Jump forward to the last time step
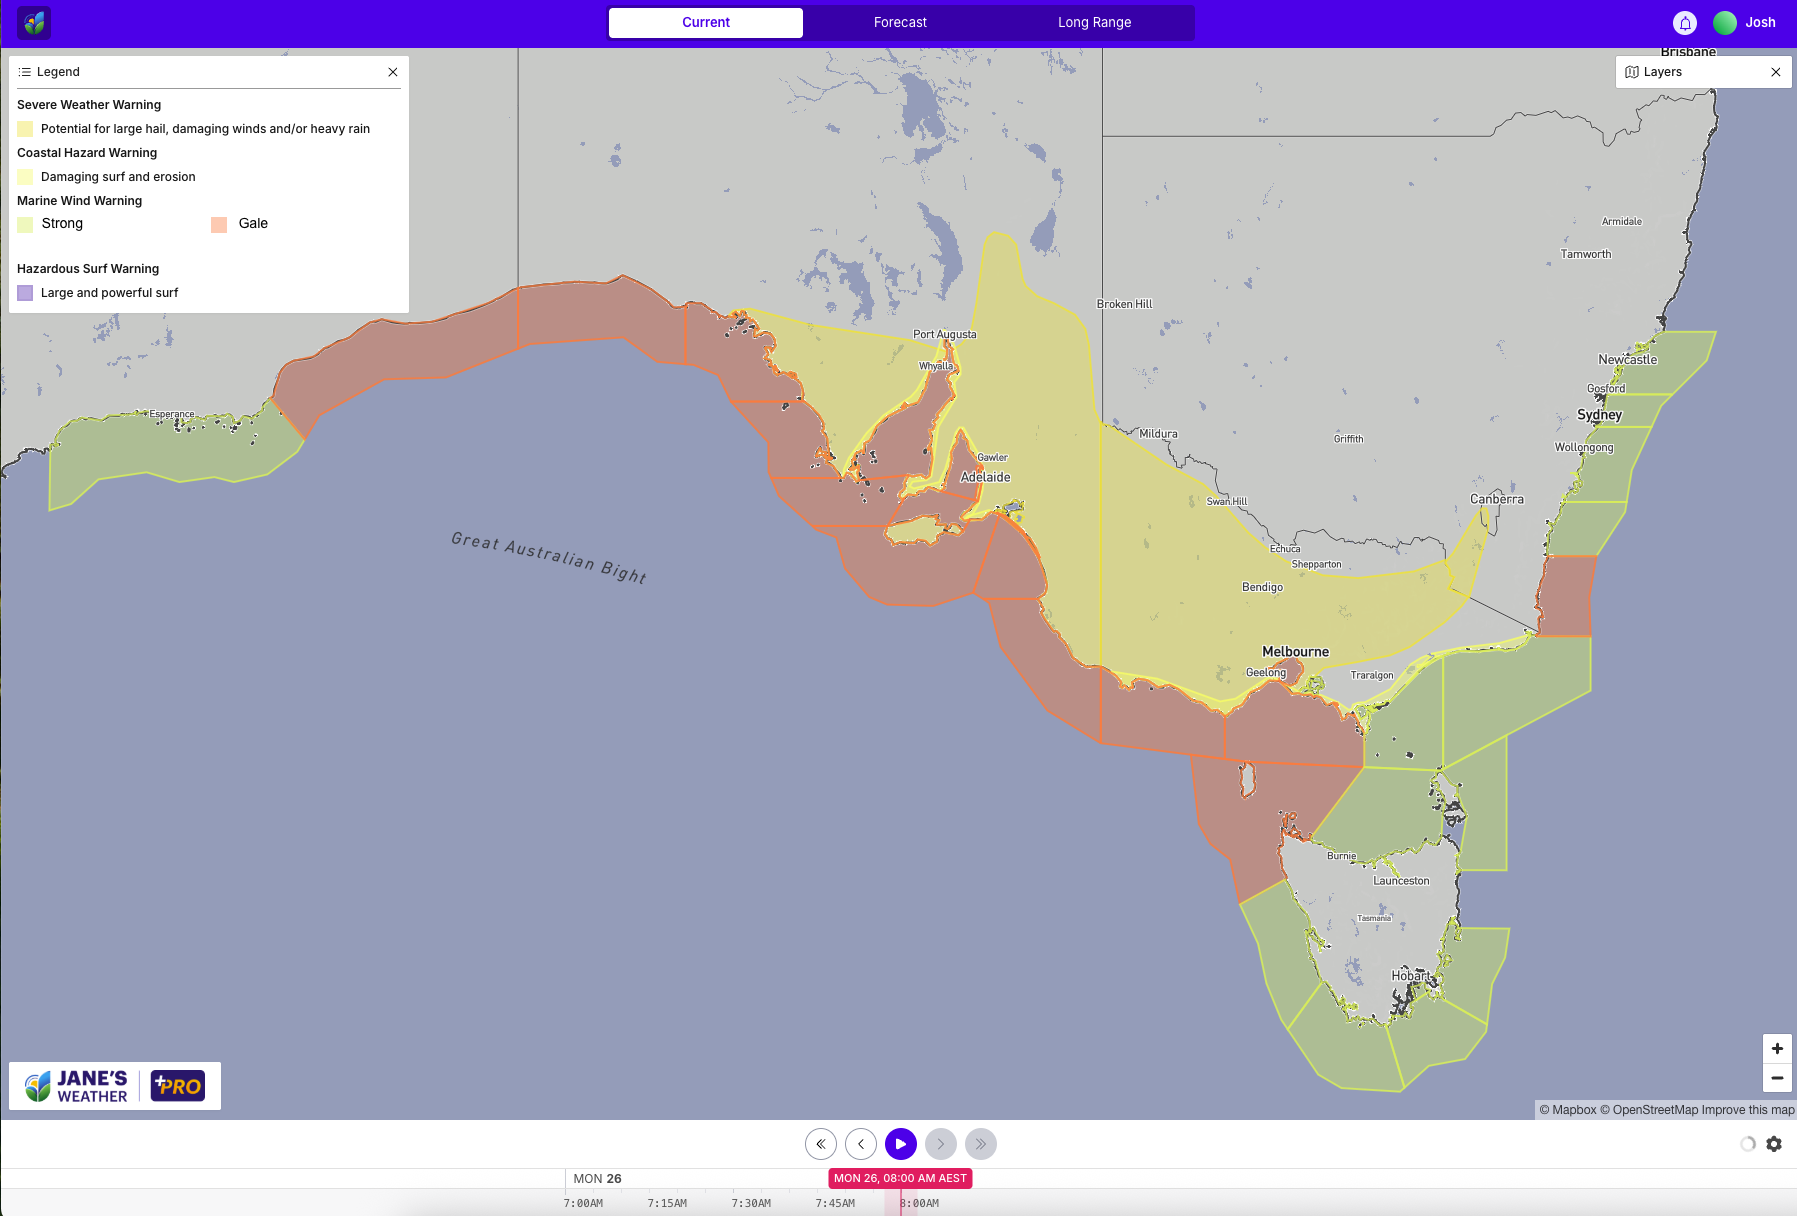This screenshot has height=1216, width=1797. pos(981,1144)
